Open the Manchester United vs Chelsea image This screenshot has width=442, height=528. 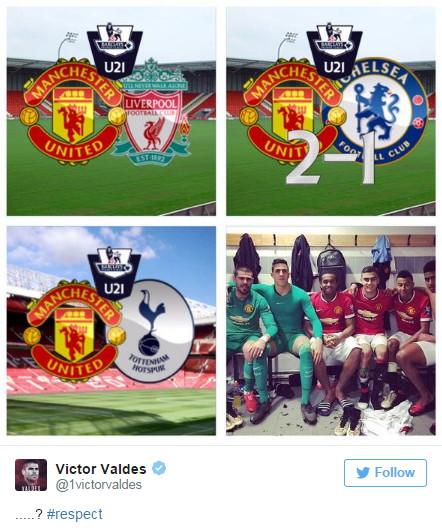tap(331, 111)
